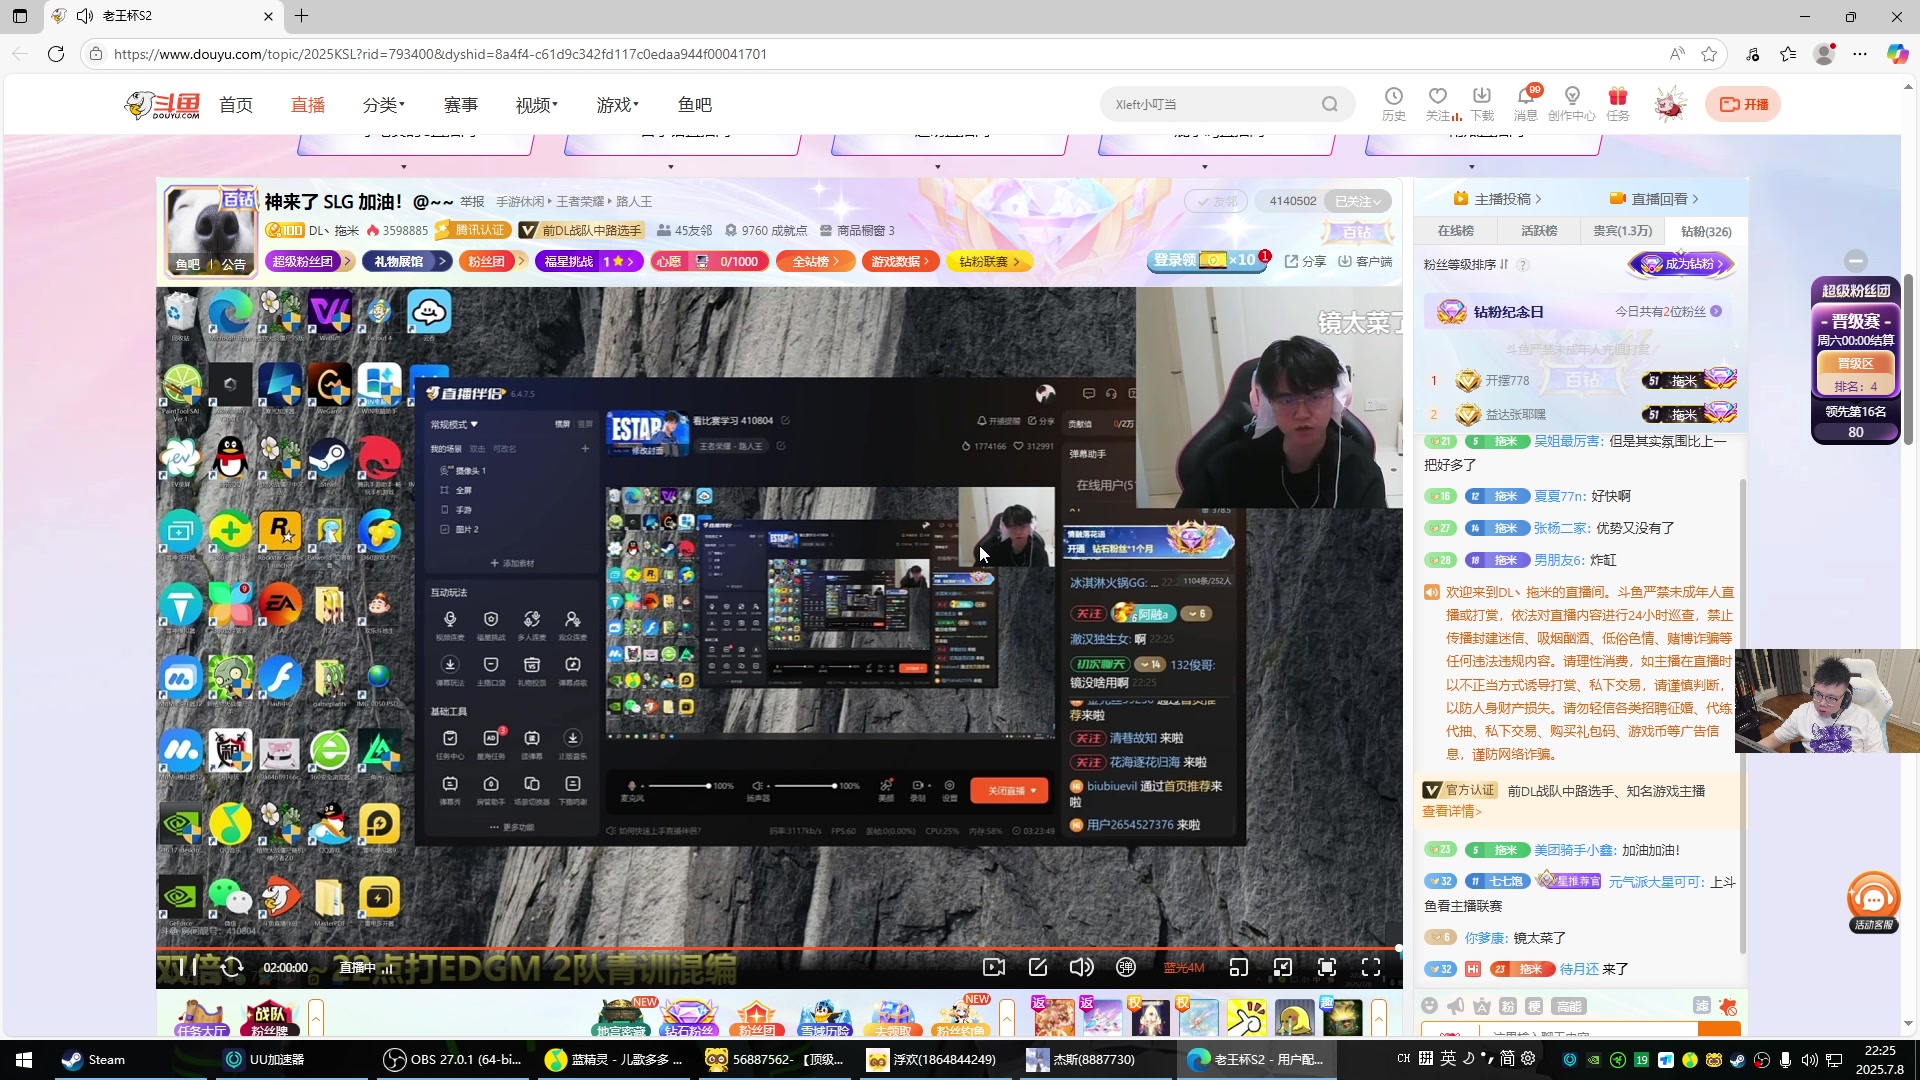Enter full screen video mode
1920x1080 pixels.
1371,967
